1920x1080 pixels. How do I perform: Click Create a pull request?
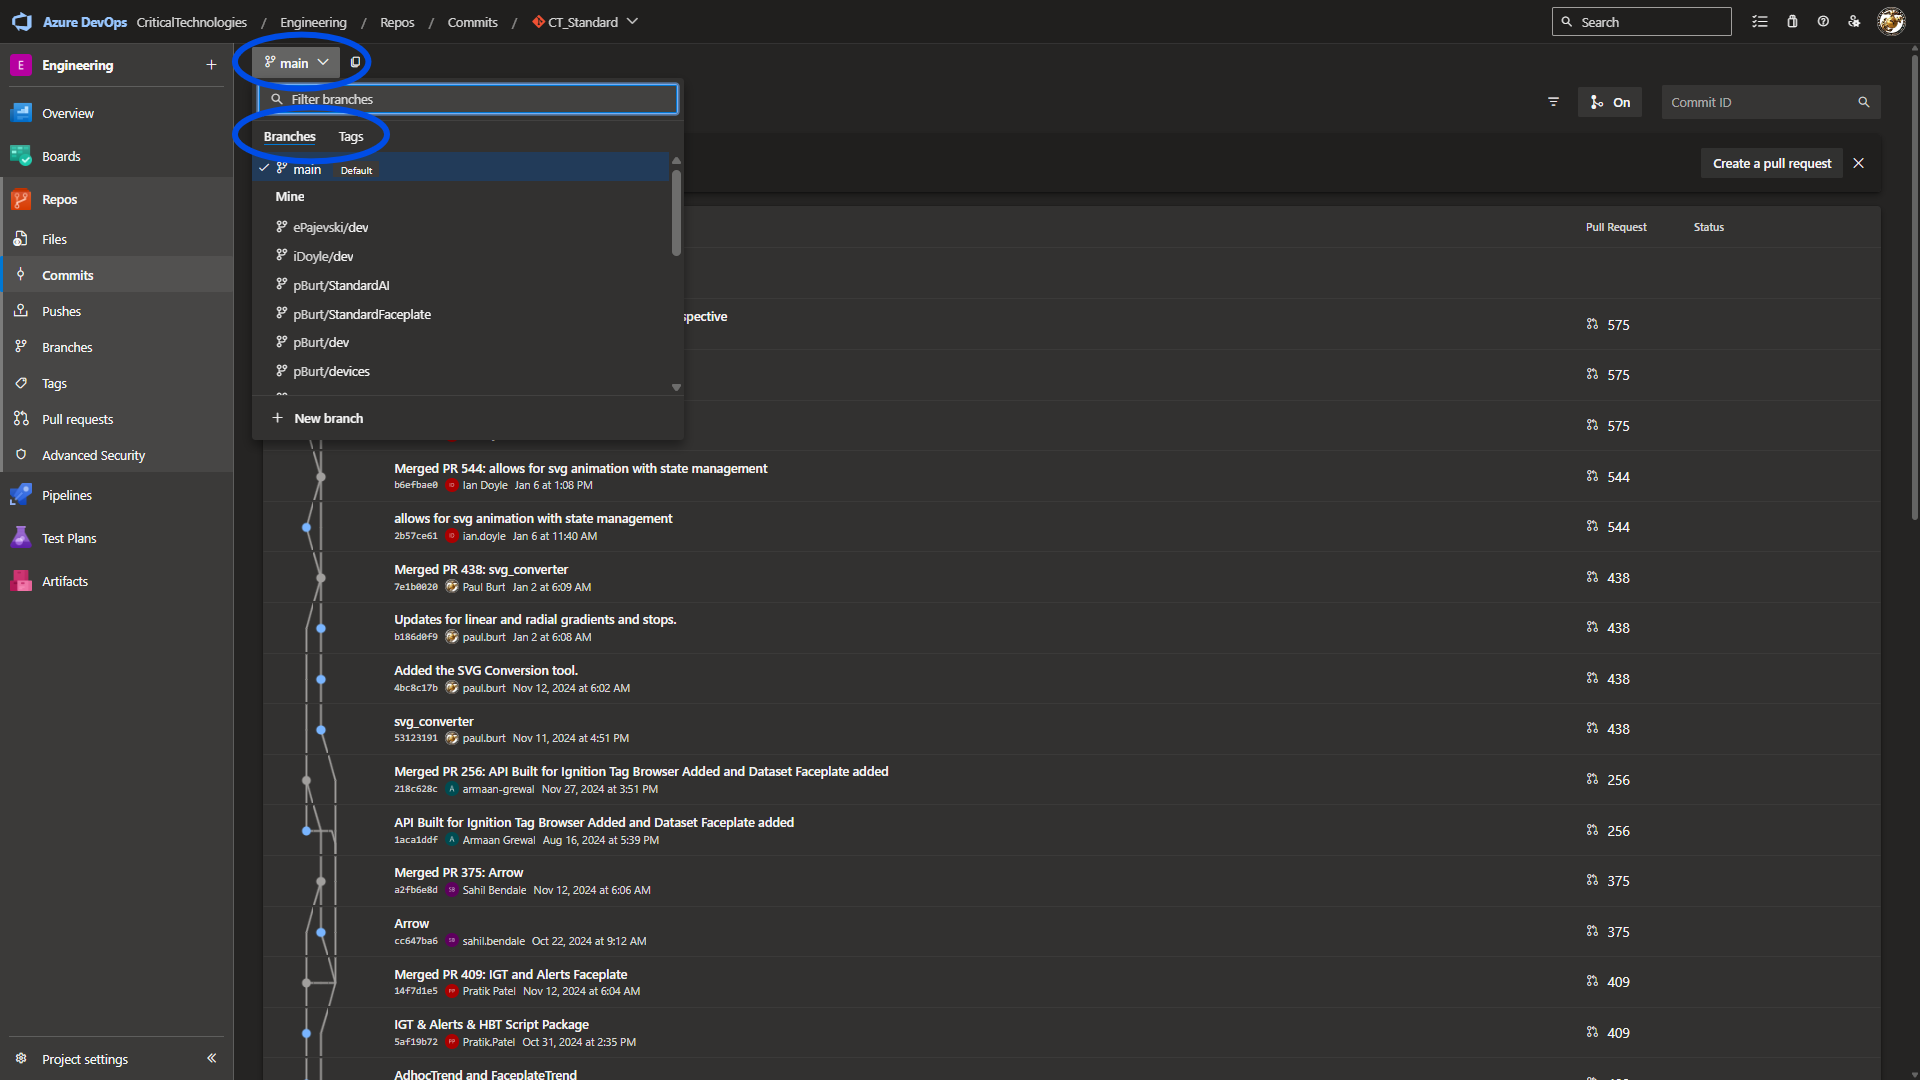pos(1771,163)
